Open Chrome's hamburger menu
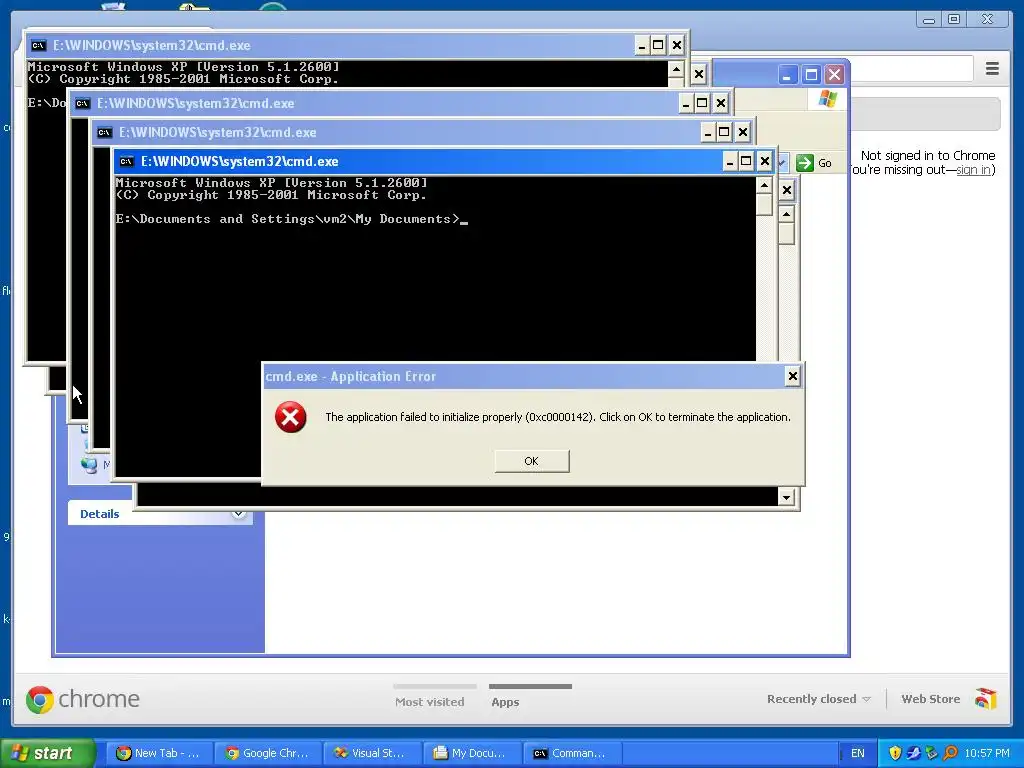The height and width of the screenshot is (768, 1024). (992, 68)
